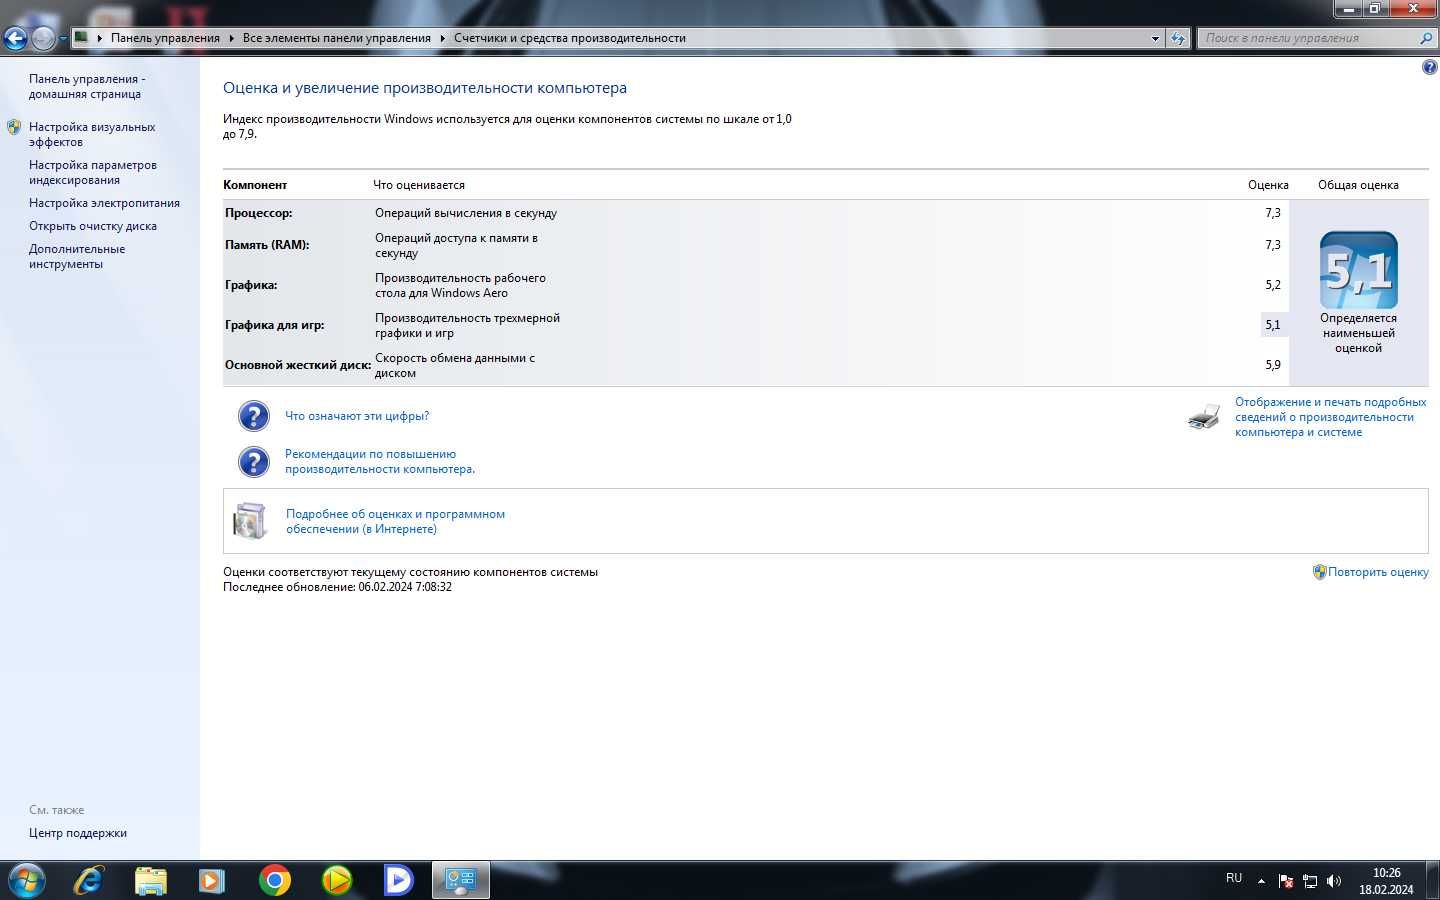Click the question icon beside 'Что означают эти цифры?'
Image resolution: width=1440 pixels, height=900 pixels.
[254, 416]
